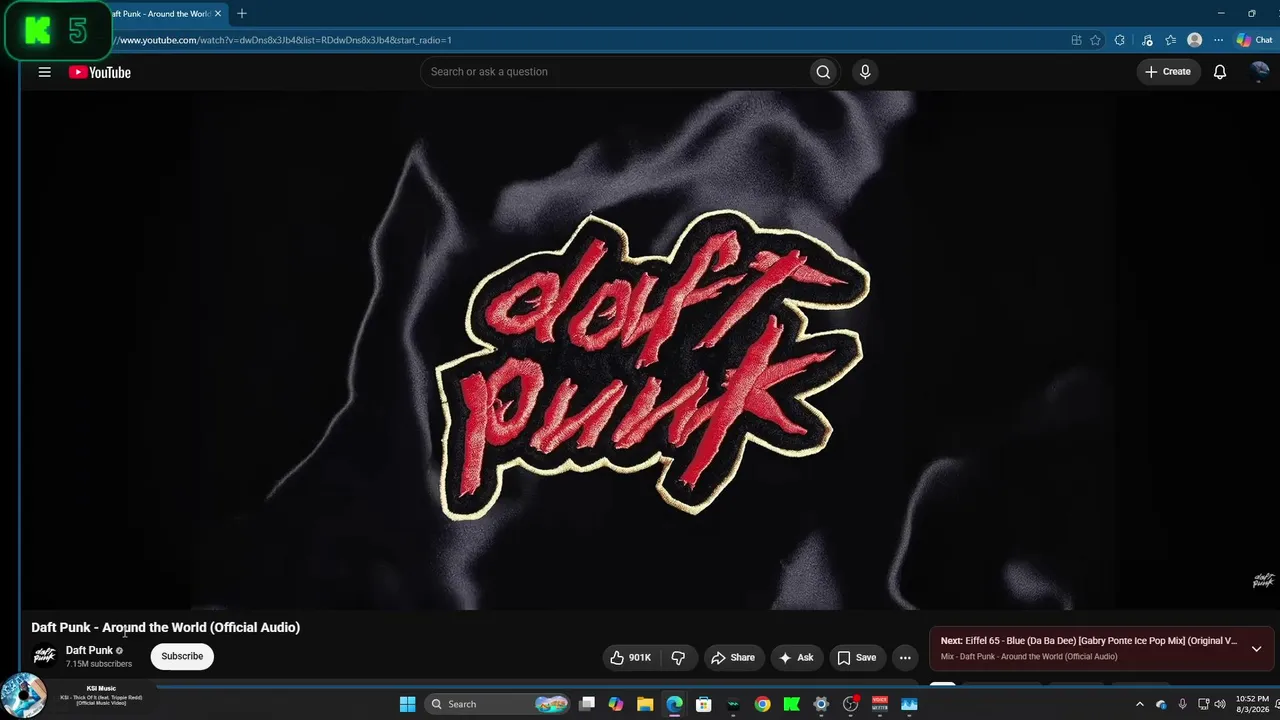Open Edge media control music icon
The width and height of the screenshot is (1280, 720).
[x=1147, y=40]
